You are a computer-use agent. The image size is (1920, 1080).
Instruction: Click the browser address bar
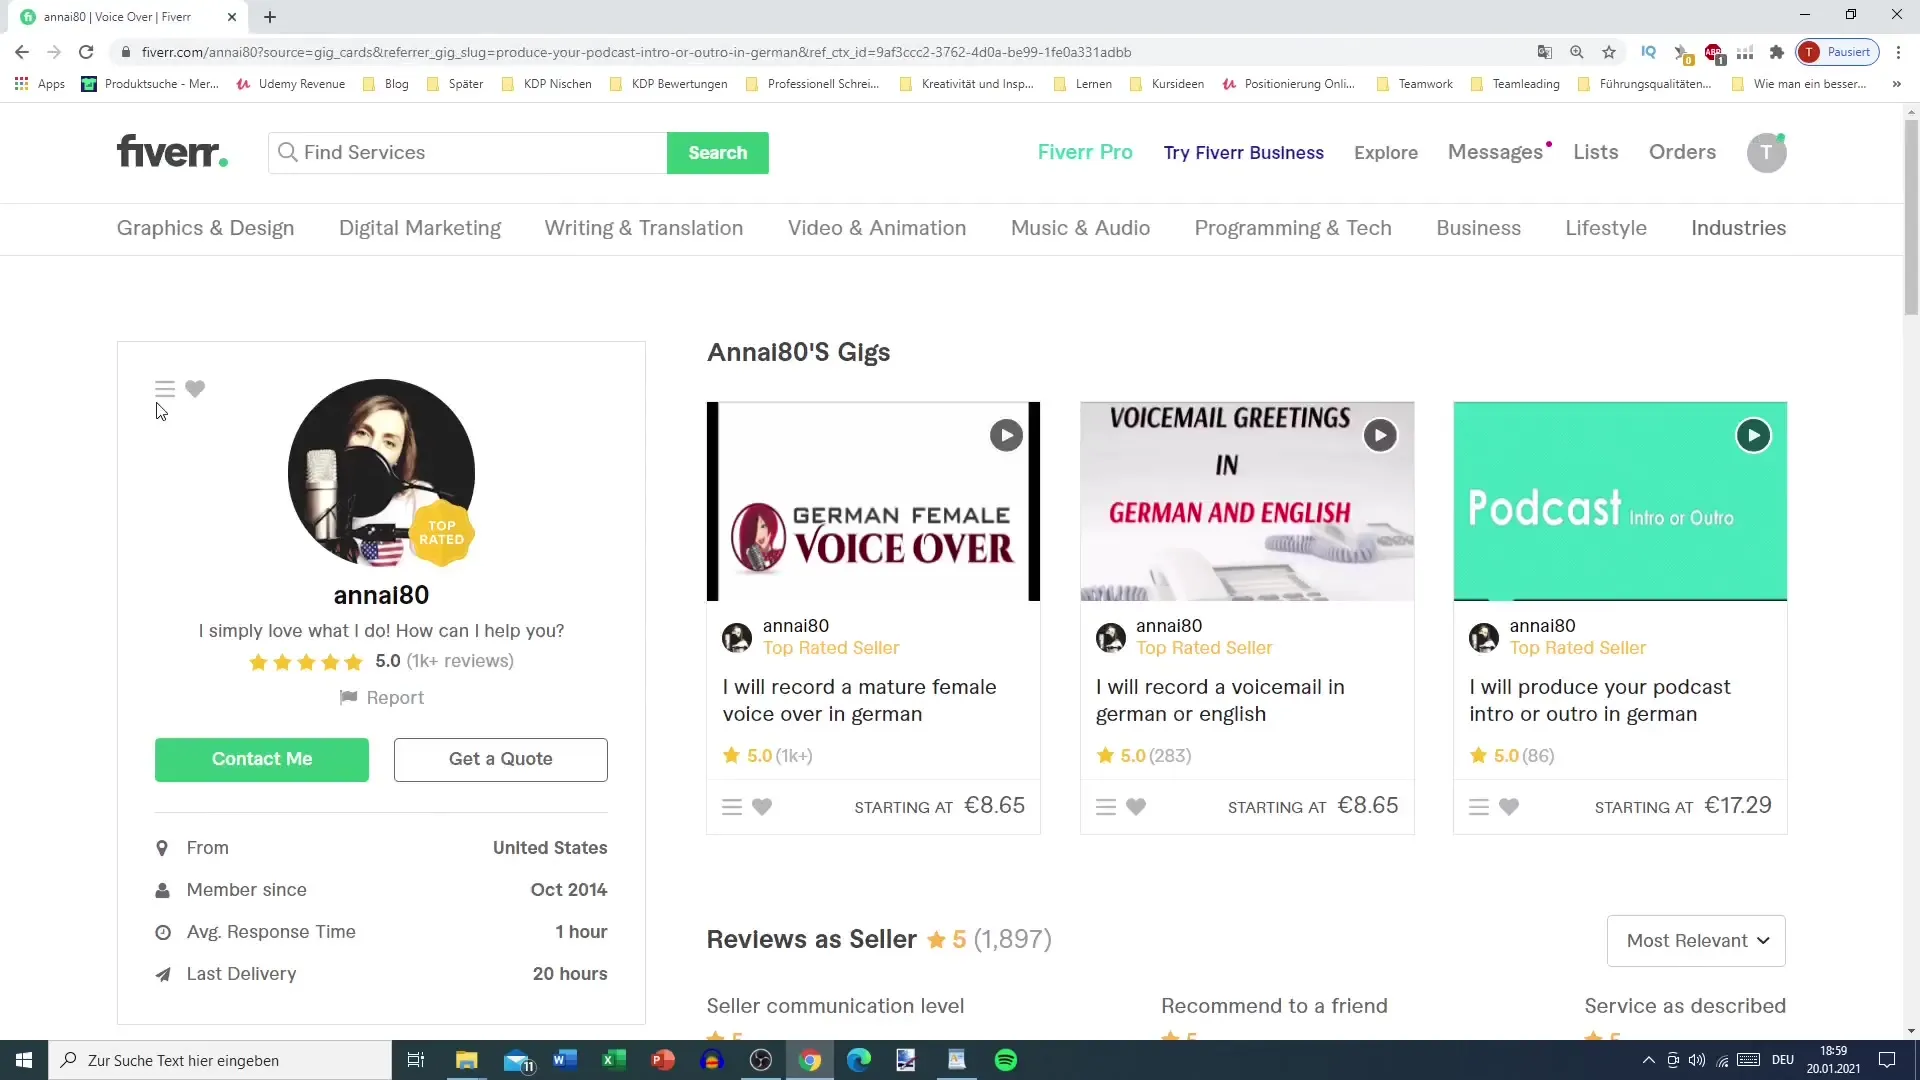tap(820, 52)
